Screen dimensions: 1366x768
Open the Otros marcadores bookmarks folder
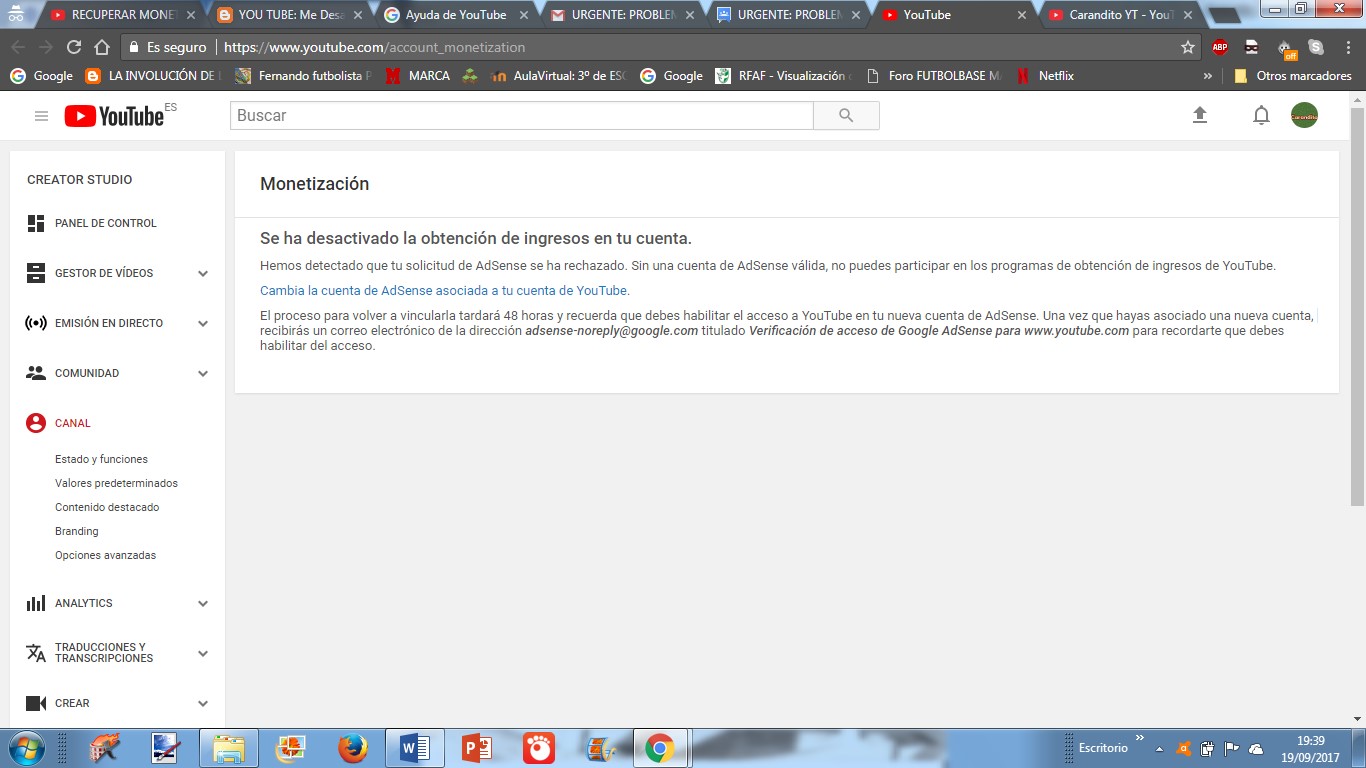click(1292, 76)
